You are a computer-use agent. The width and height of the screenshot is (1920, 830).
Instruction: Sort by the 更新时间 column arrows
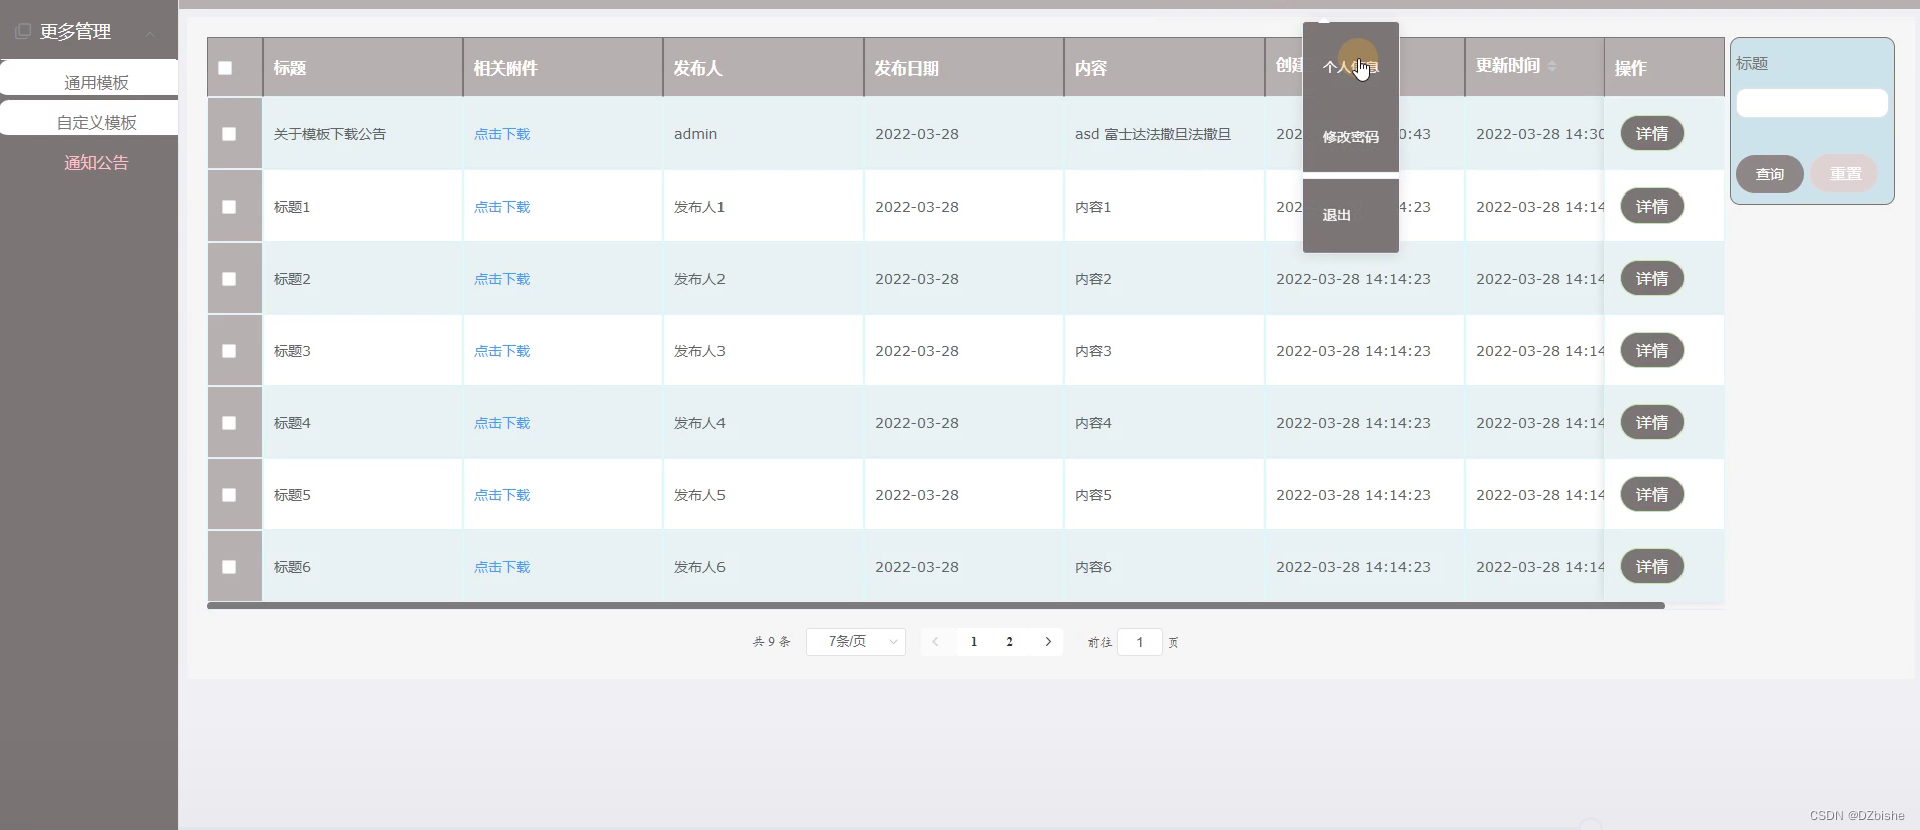[1552, 66]
